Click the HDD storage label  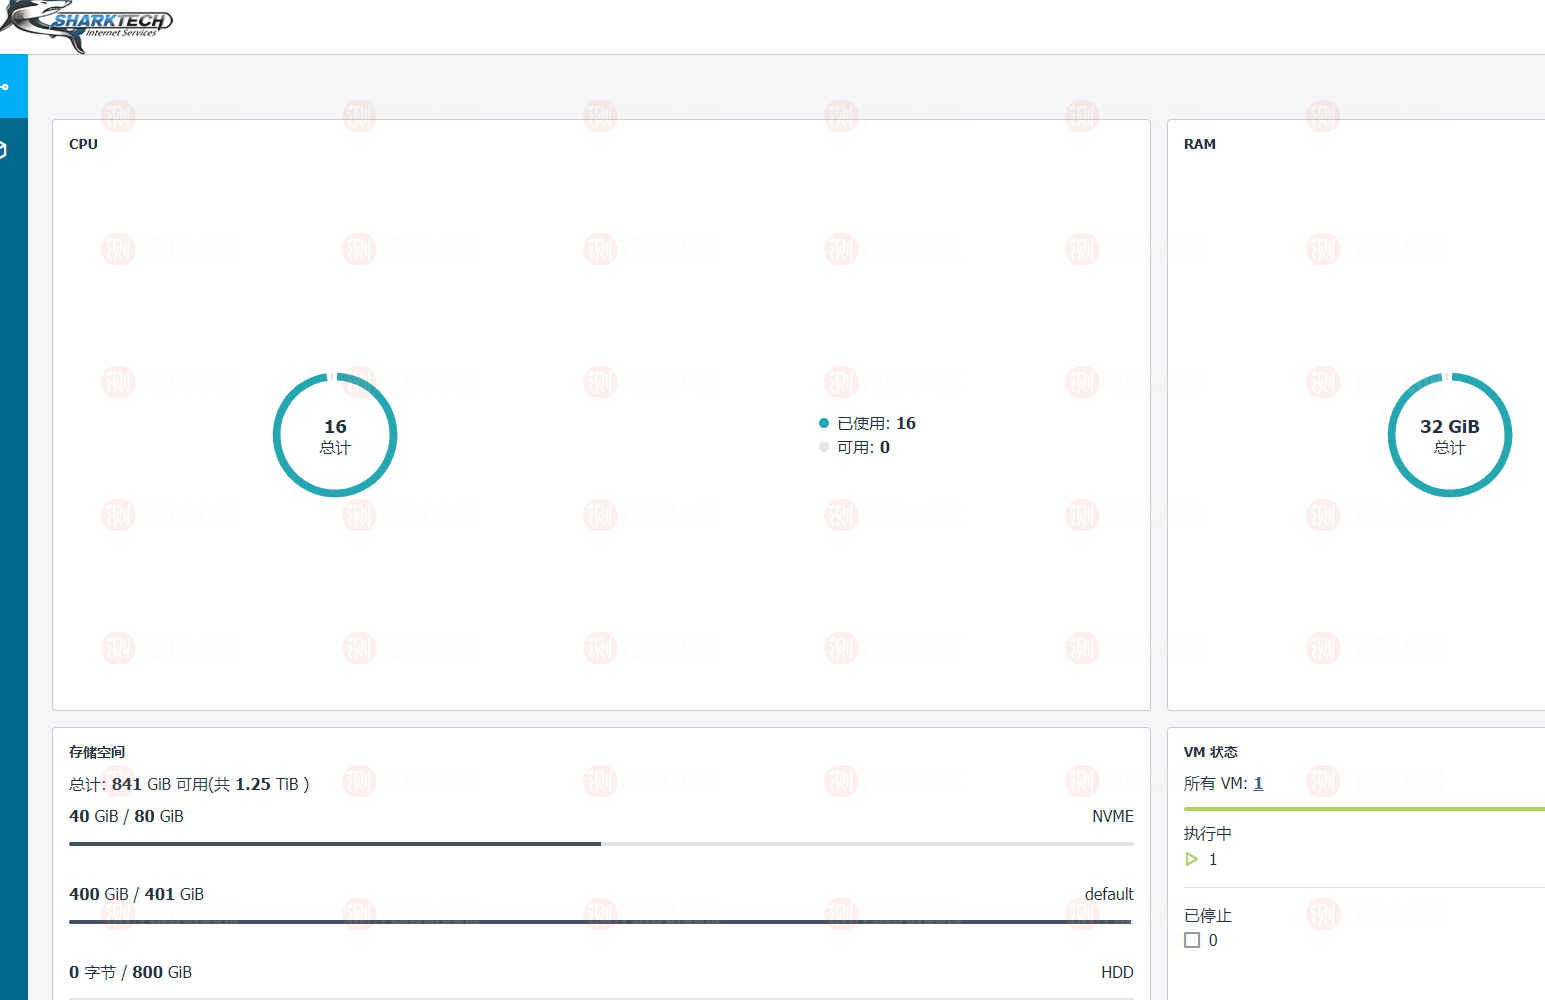[x=1117, y=972]
